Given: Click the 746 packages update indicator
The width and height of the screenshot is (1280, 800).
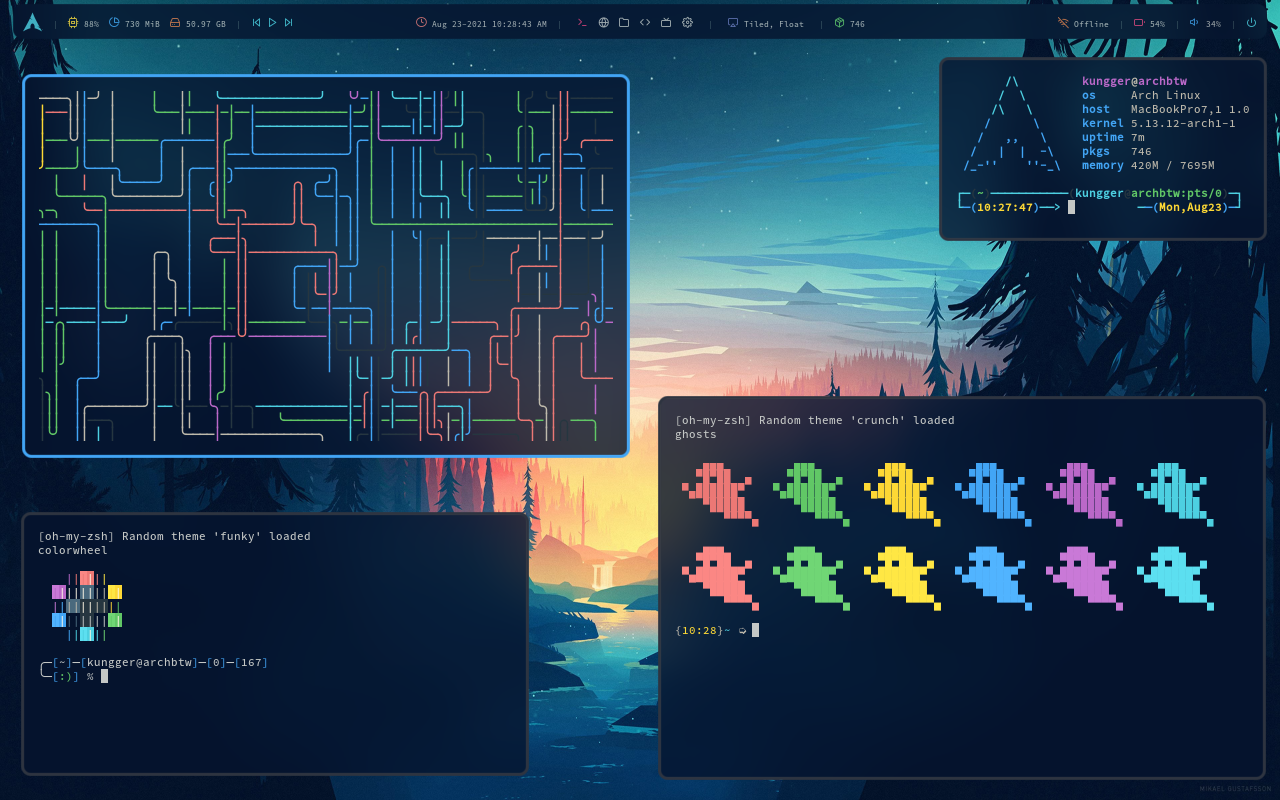Looking at the screenshot, I should point(849,23).
